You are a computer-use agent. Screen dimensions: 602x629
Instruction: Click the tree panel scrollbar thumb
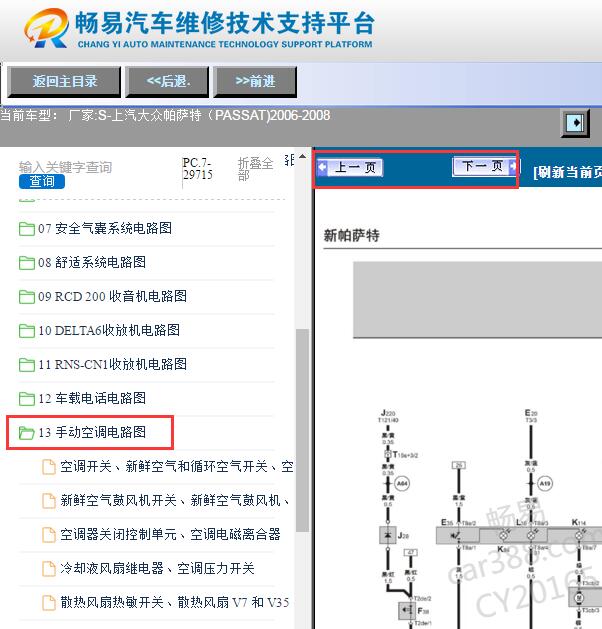point(302,431)
